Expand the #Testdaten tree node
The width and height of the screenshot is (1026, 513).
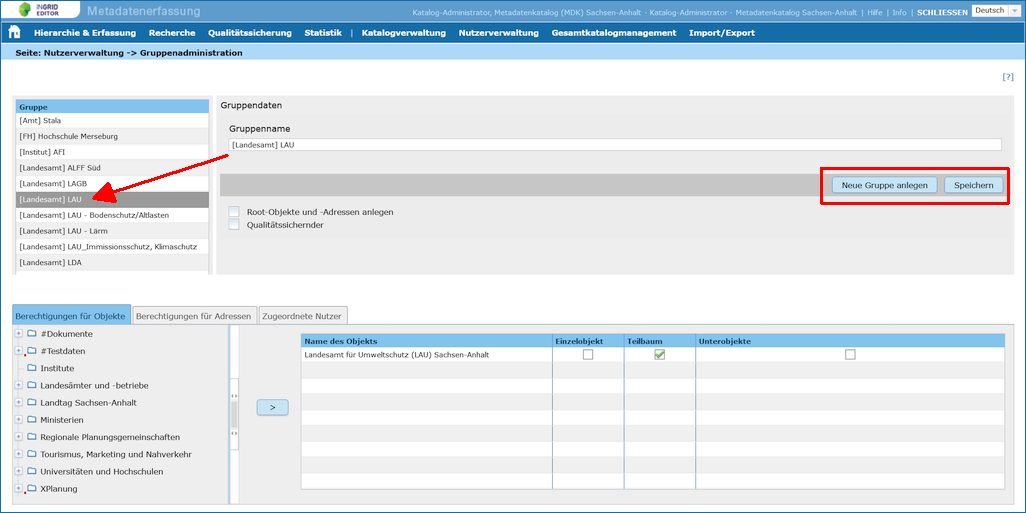[x=19, y=351]
